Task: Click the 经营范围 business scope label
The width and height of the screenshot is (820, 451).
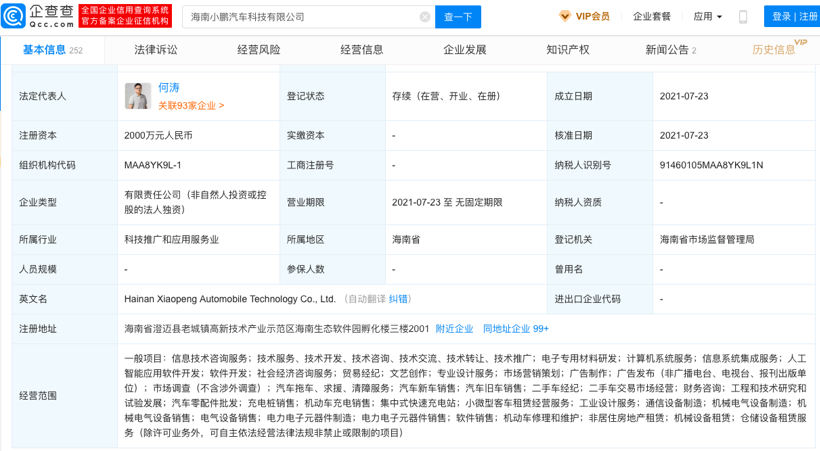Action: tap(38, 396)
